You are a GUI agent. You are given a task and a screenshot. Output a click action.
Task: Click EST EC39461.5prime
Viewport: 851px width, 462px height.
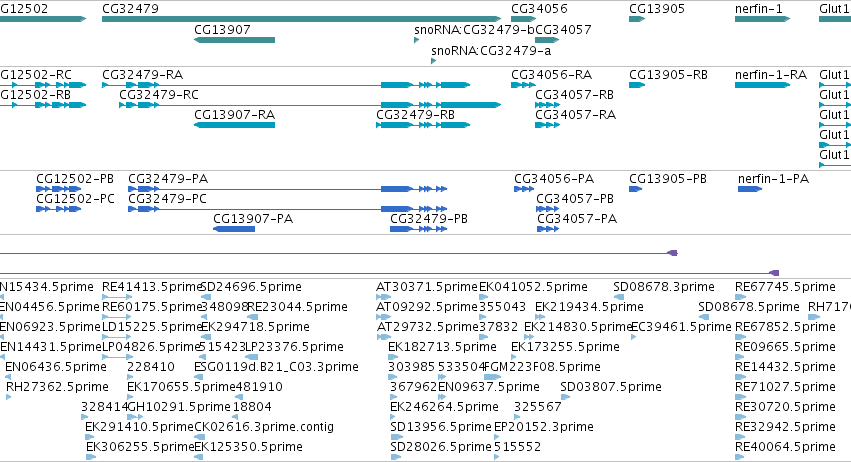(x=681, y=327)
